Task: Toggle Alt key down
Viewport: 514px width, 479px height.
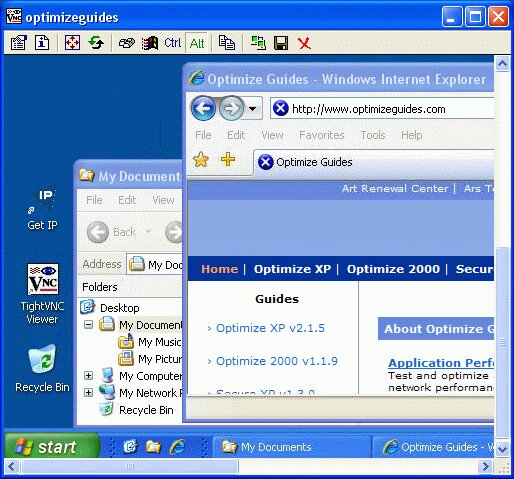Action: pos(197,43)
